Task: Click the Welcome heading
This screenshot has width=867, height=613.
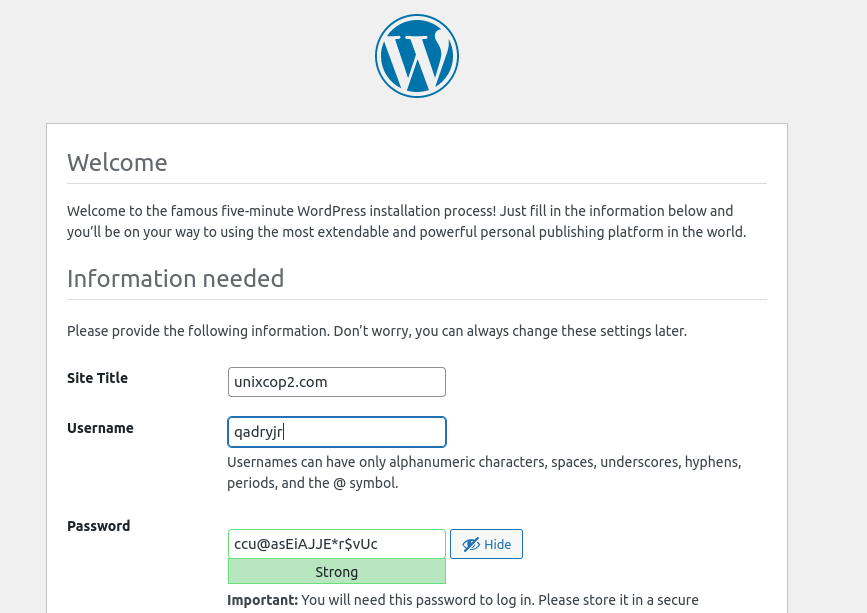Action: tap(117, 163)
